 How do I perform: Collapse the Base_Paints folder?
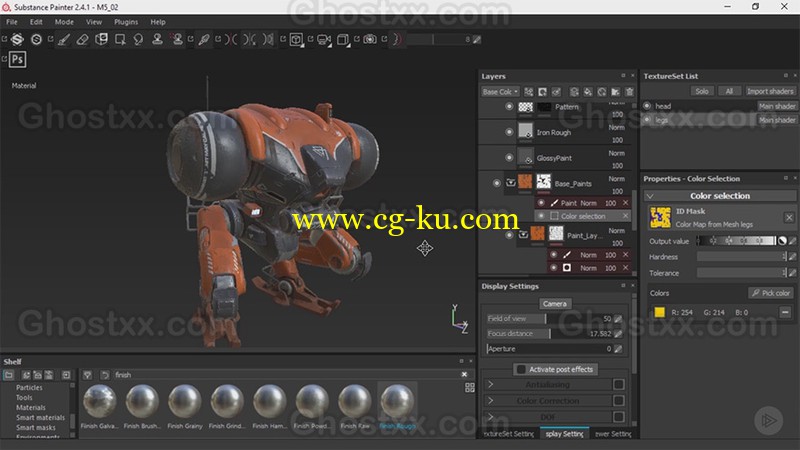(x=511, y=183)
